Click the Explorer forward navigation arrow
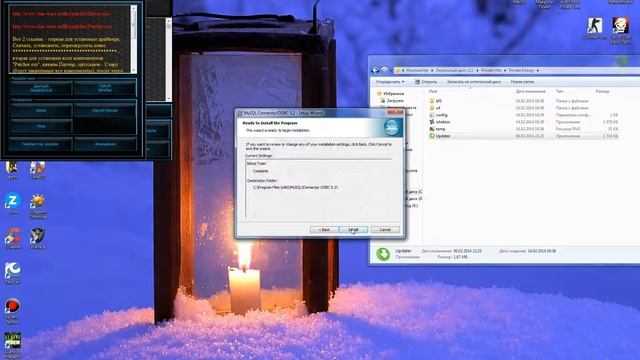Screen dimensions: 640x360 (x=385, y=70)
